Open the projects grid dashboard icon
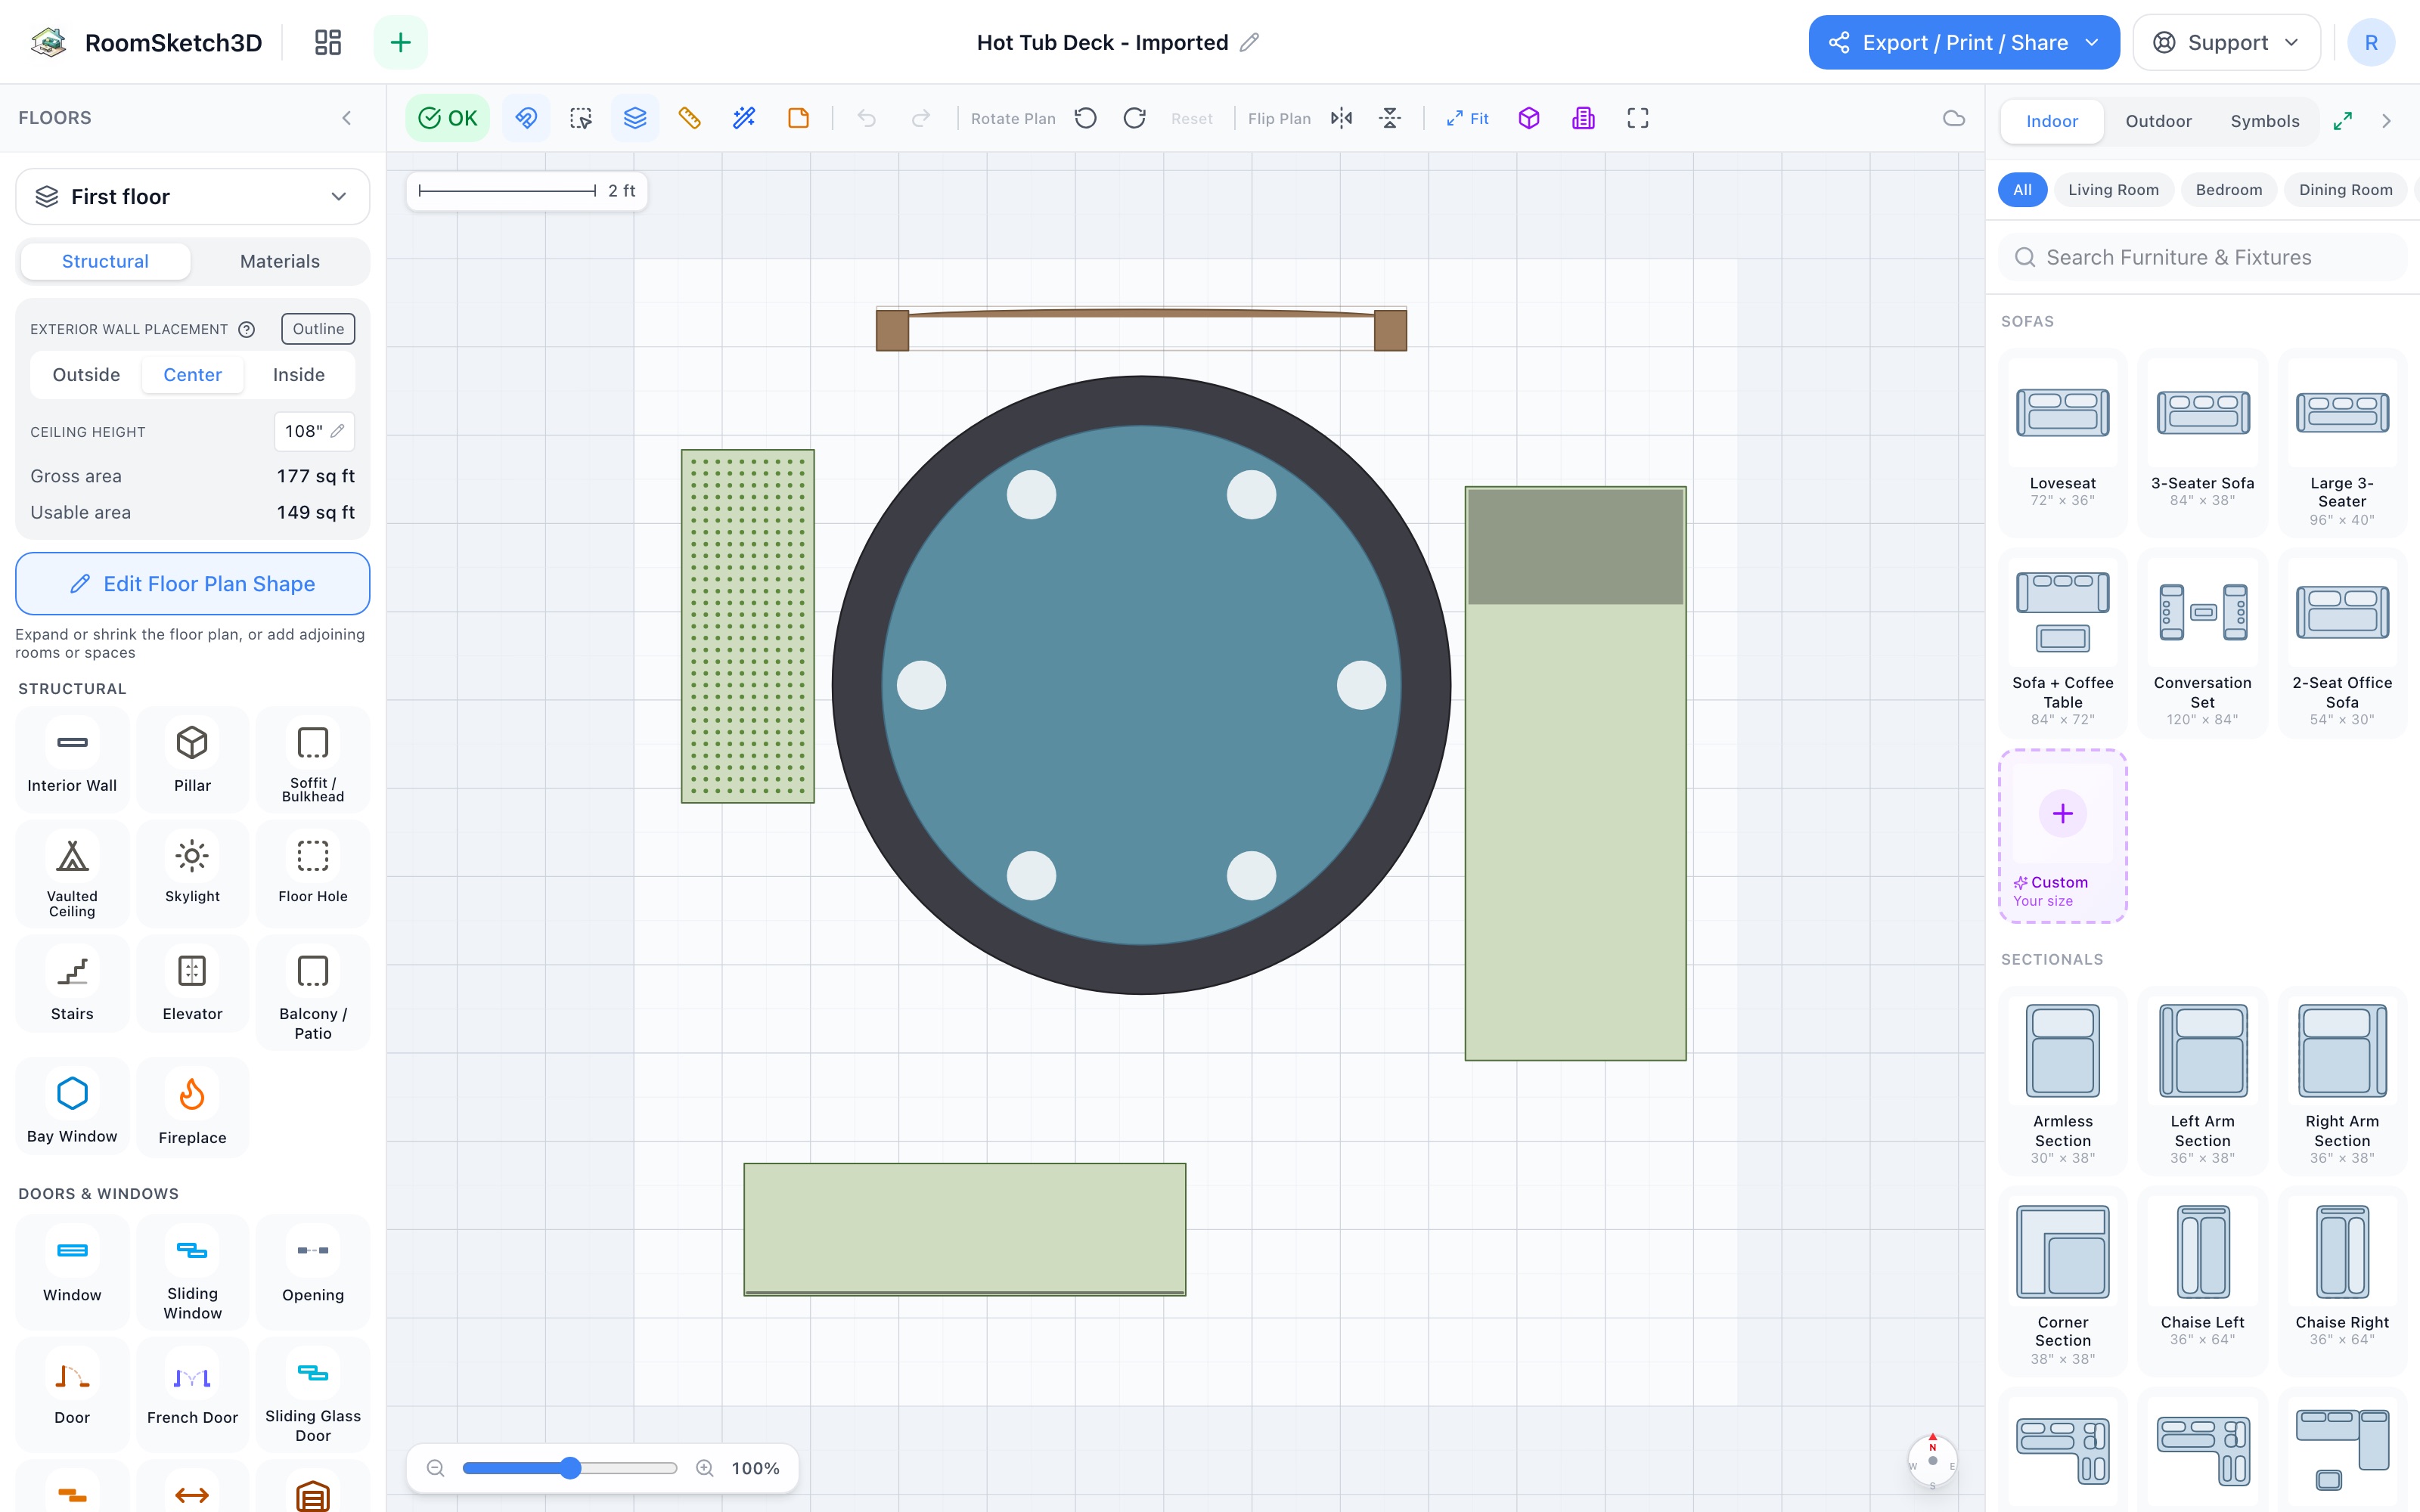2420x1512 pixels. 328,42
